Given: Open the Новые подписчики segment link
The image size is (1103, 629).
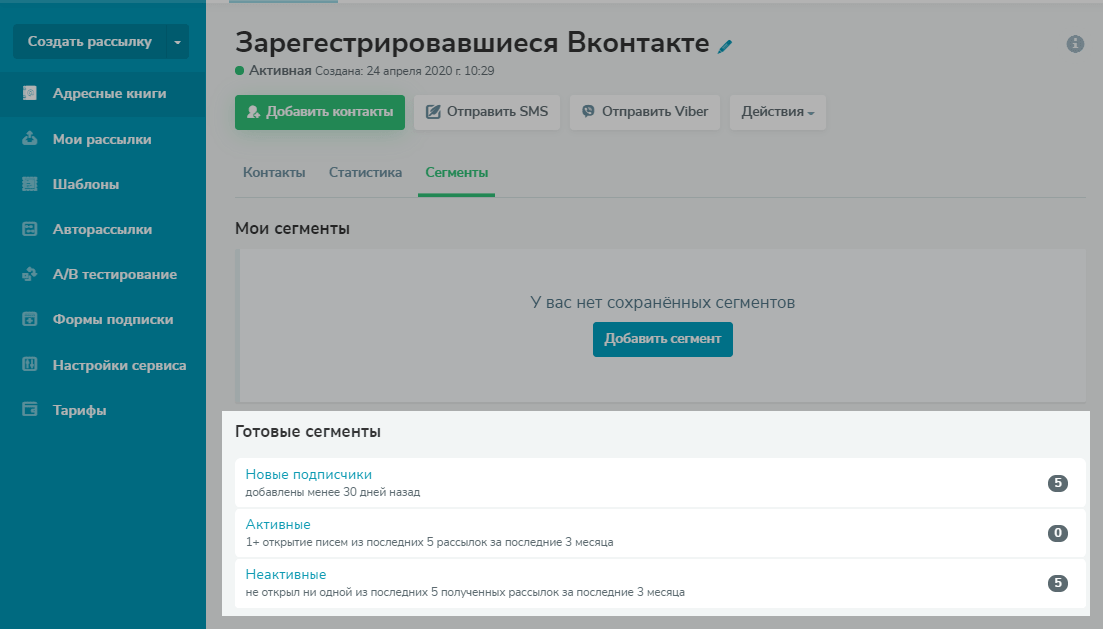Looking at the screenshot, I should tap(309, 474).
